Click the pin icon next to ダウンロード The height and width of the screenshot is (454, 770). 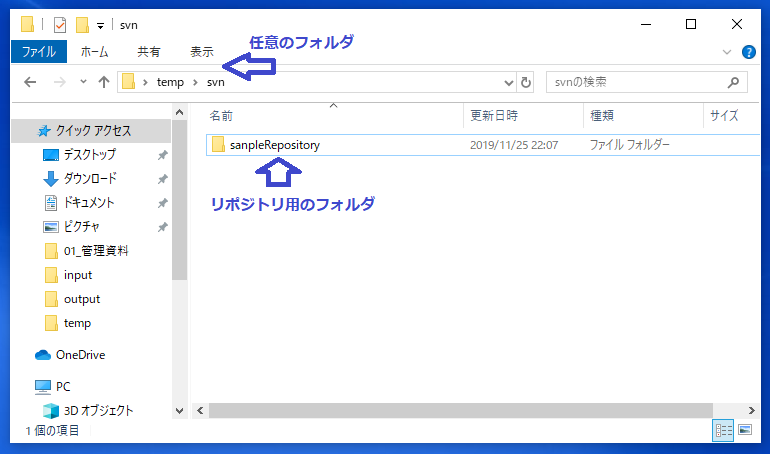click(x=162, y=179)
